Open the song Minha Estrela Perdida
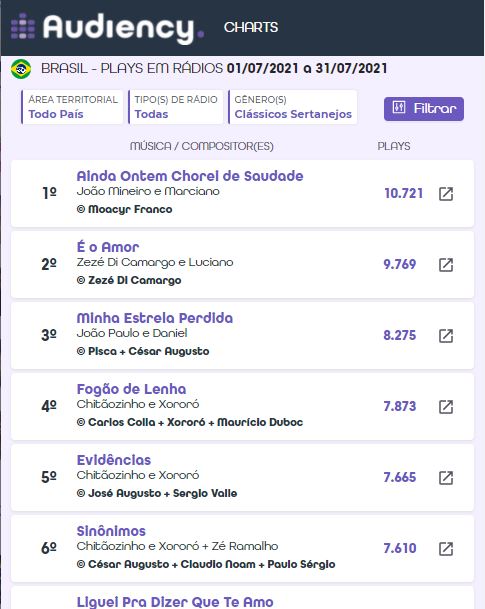 coord(155,318)
